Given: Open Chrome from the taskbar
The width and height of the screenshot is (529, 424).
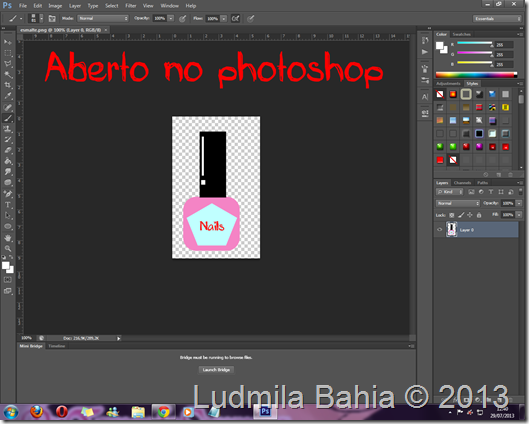Looking at the screenshot, I should pyautogui.click(x=164, y=412).
